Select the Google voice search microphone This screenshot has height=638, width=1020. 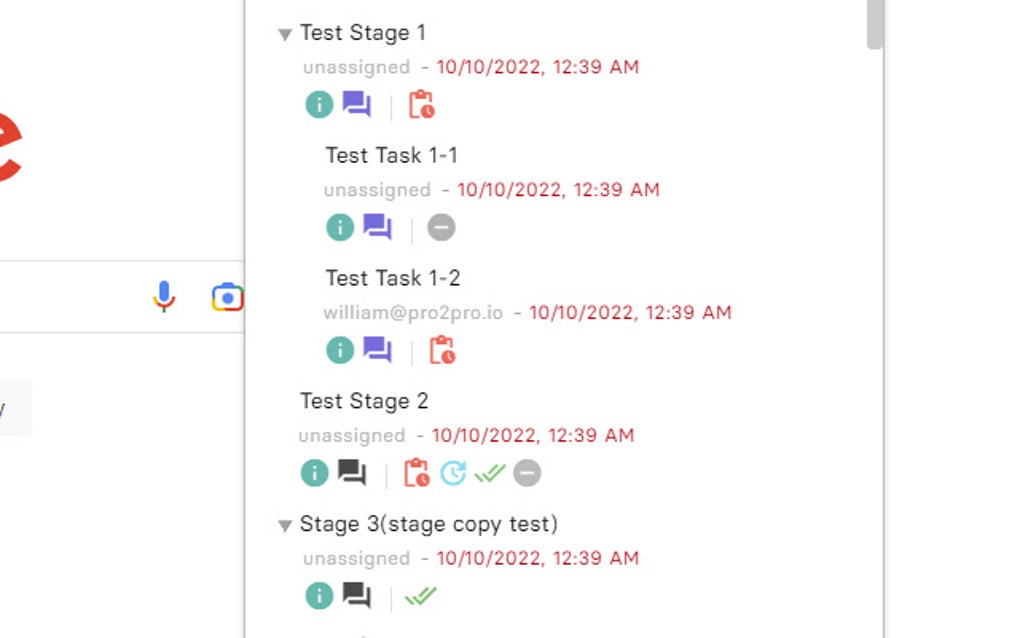(x=163, y=296)
